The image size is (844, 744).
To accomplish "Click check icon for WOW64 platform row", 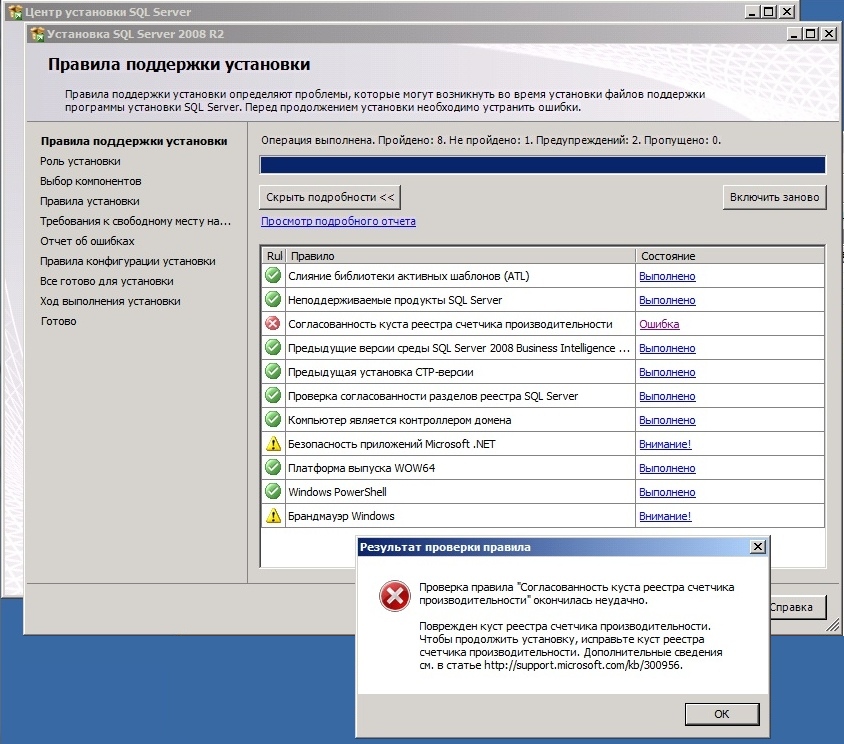I will point(273,467).
